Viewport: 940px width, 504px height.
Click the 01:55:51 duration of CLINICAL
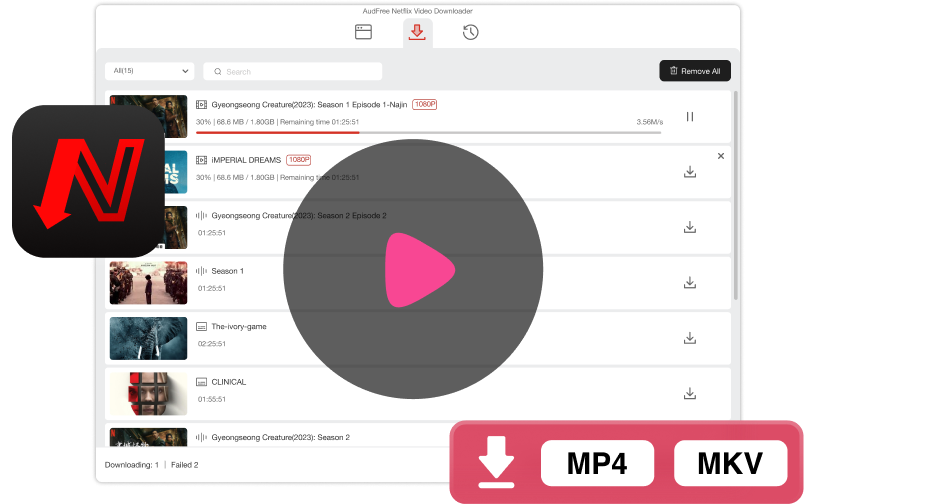[x=212, y=399]
